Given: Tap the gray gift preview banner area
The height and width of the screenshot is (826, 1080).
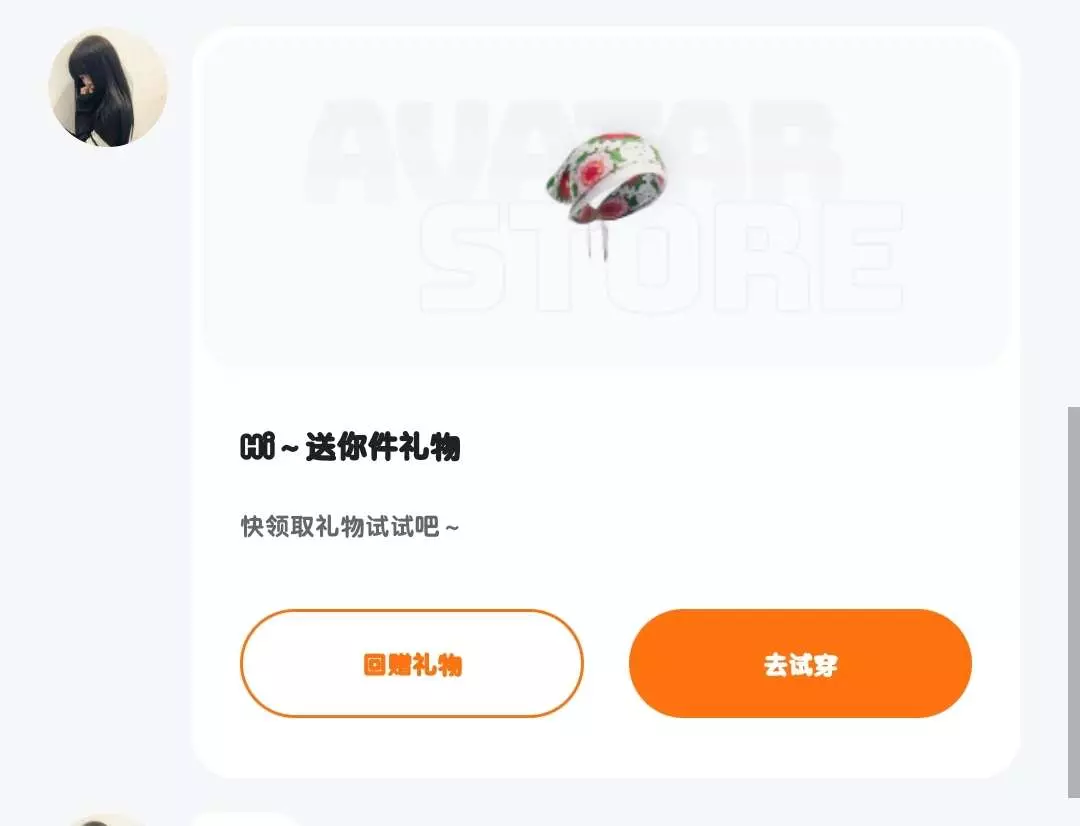Looking at the screenshot, I should click(x=606, y=202).
